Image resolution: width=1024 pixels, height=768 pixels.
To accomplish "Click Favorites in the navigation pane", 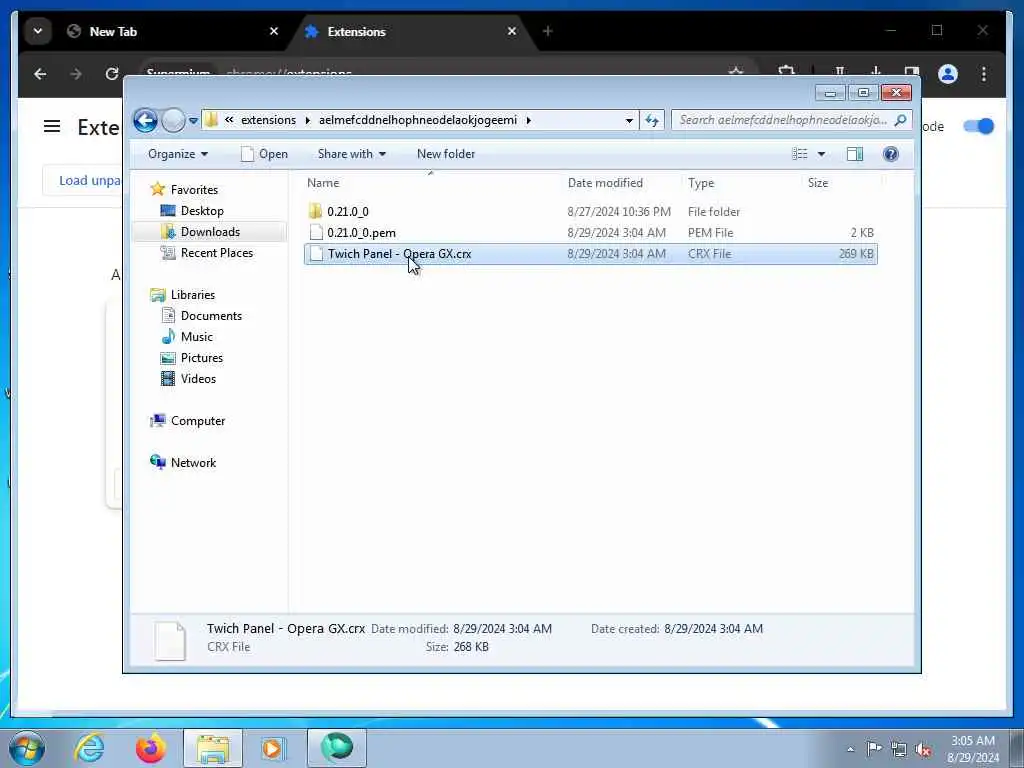I will pyautogui.click(x=194, y=190).
